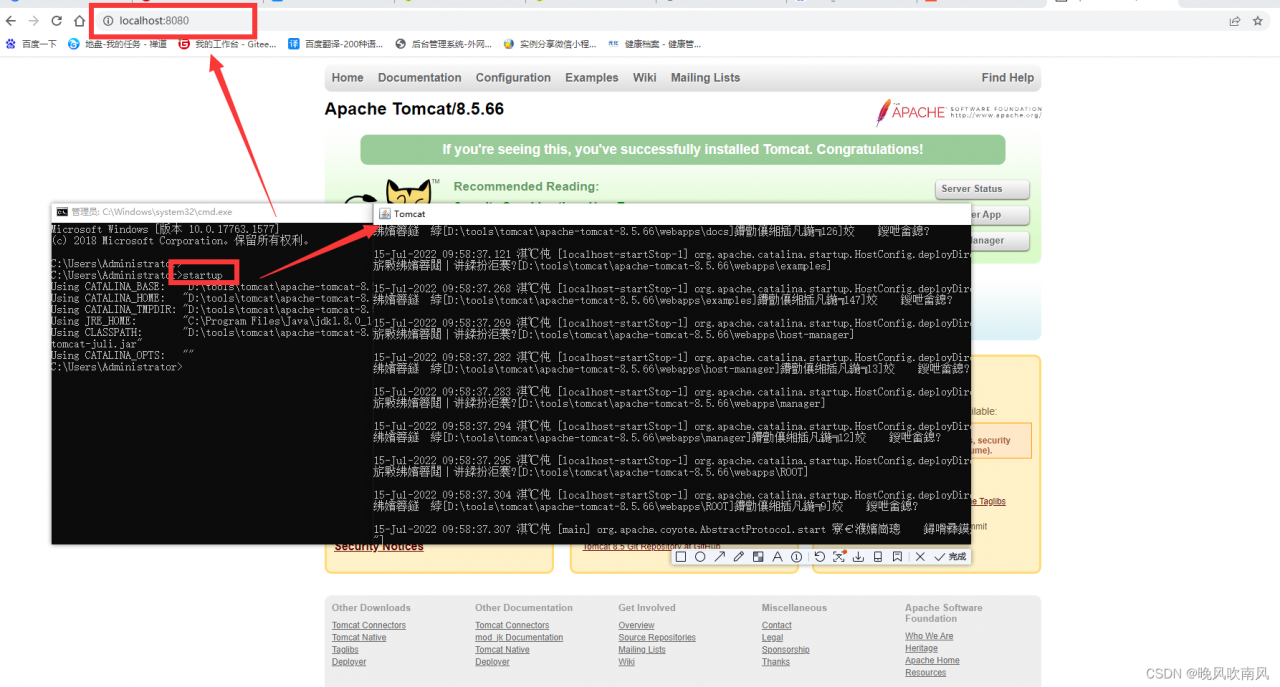Open the Apache Home link
The image size is (1280, 687).
click(x=932, y=661)
